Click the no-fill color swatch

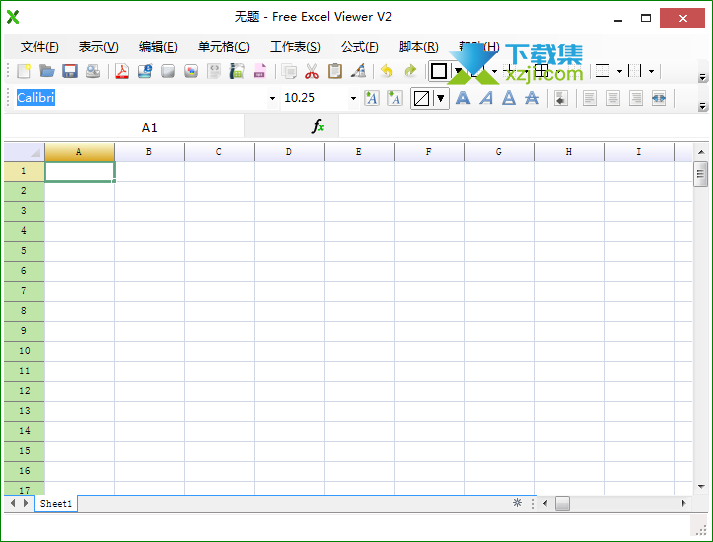[422, 98]
